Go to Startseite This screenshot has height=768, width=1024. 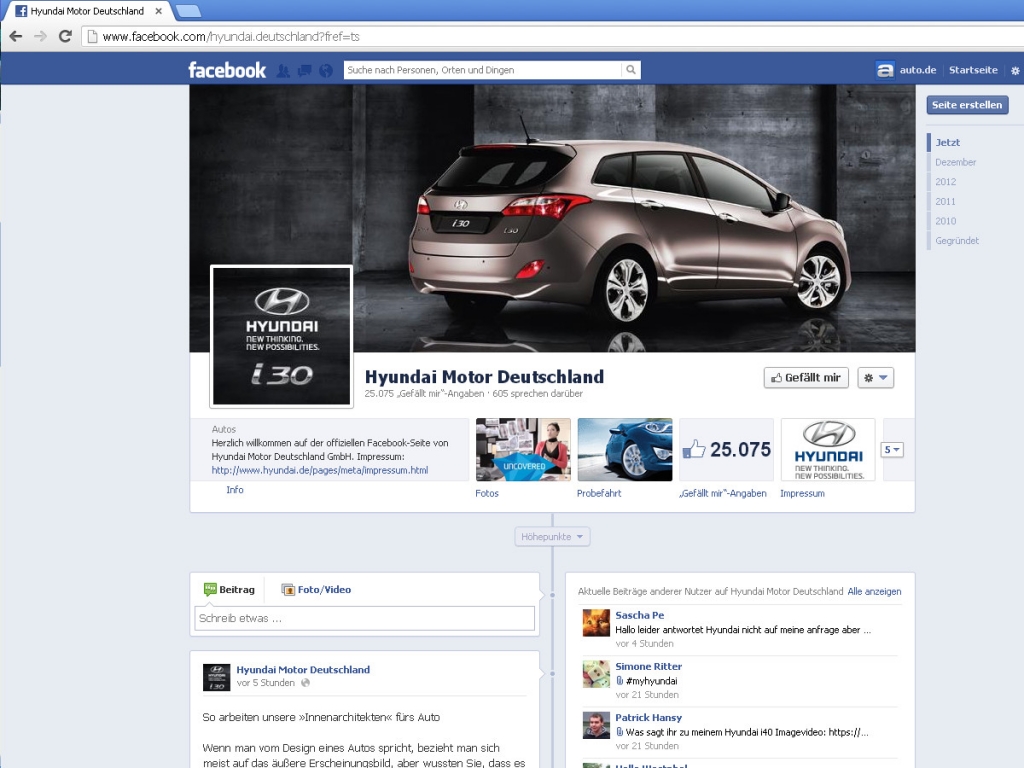coord(973,70)
